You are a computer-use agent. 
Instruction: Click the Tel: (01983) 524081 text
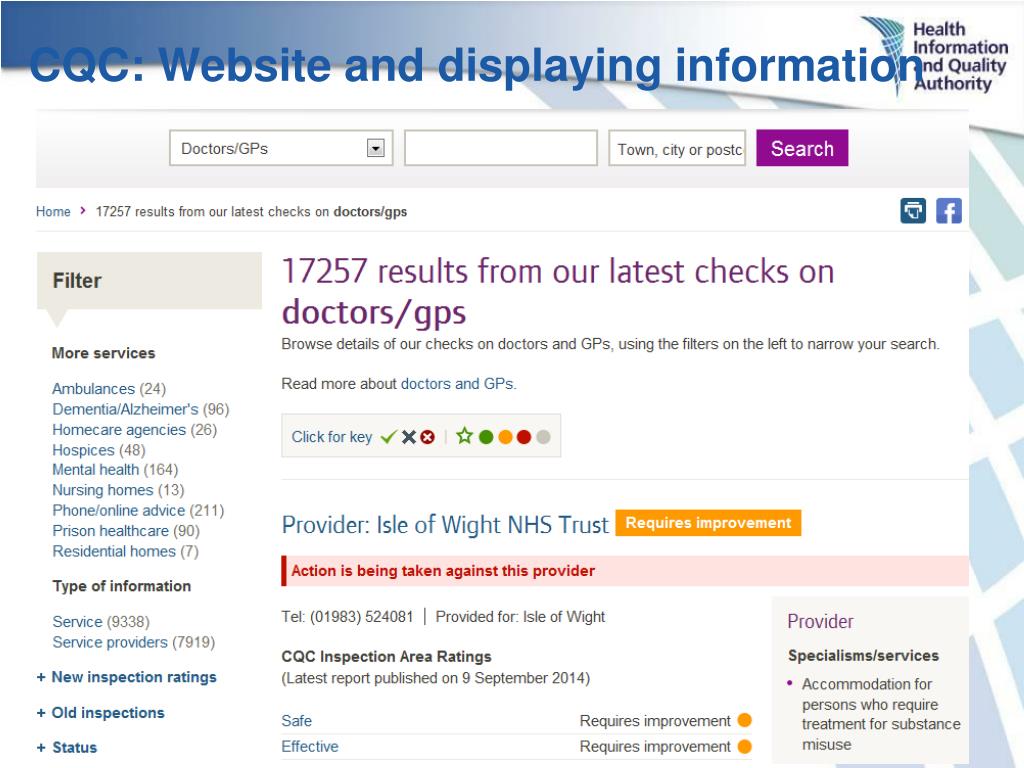click(347, 616)
